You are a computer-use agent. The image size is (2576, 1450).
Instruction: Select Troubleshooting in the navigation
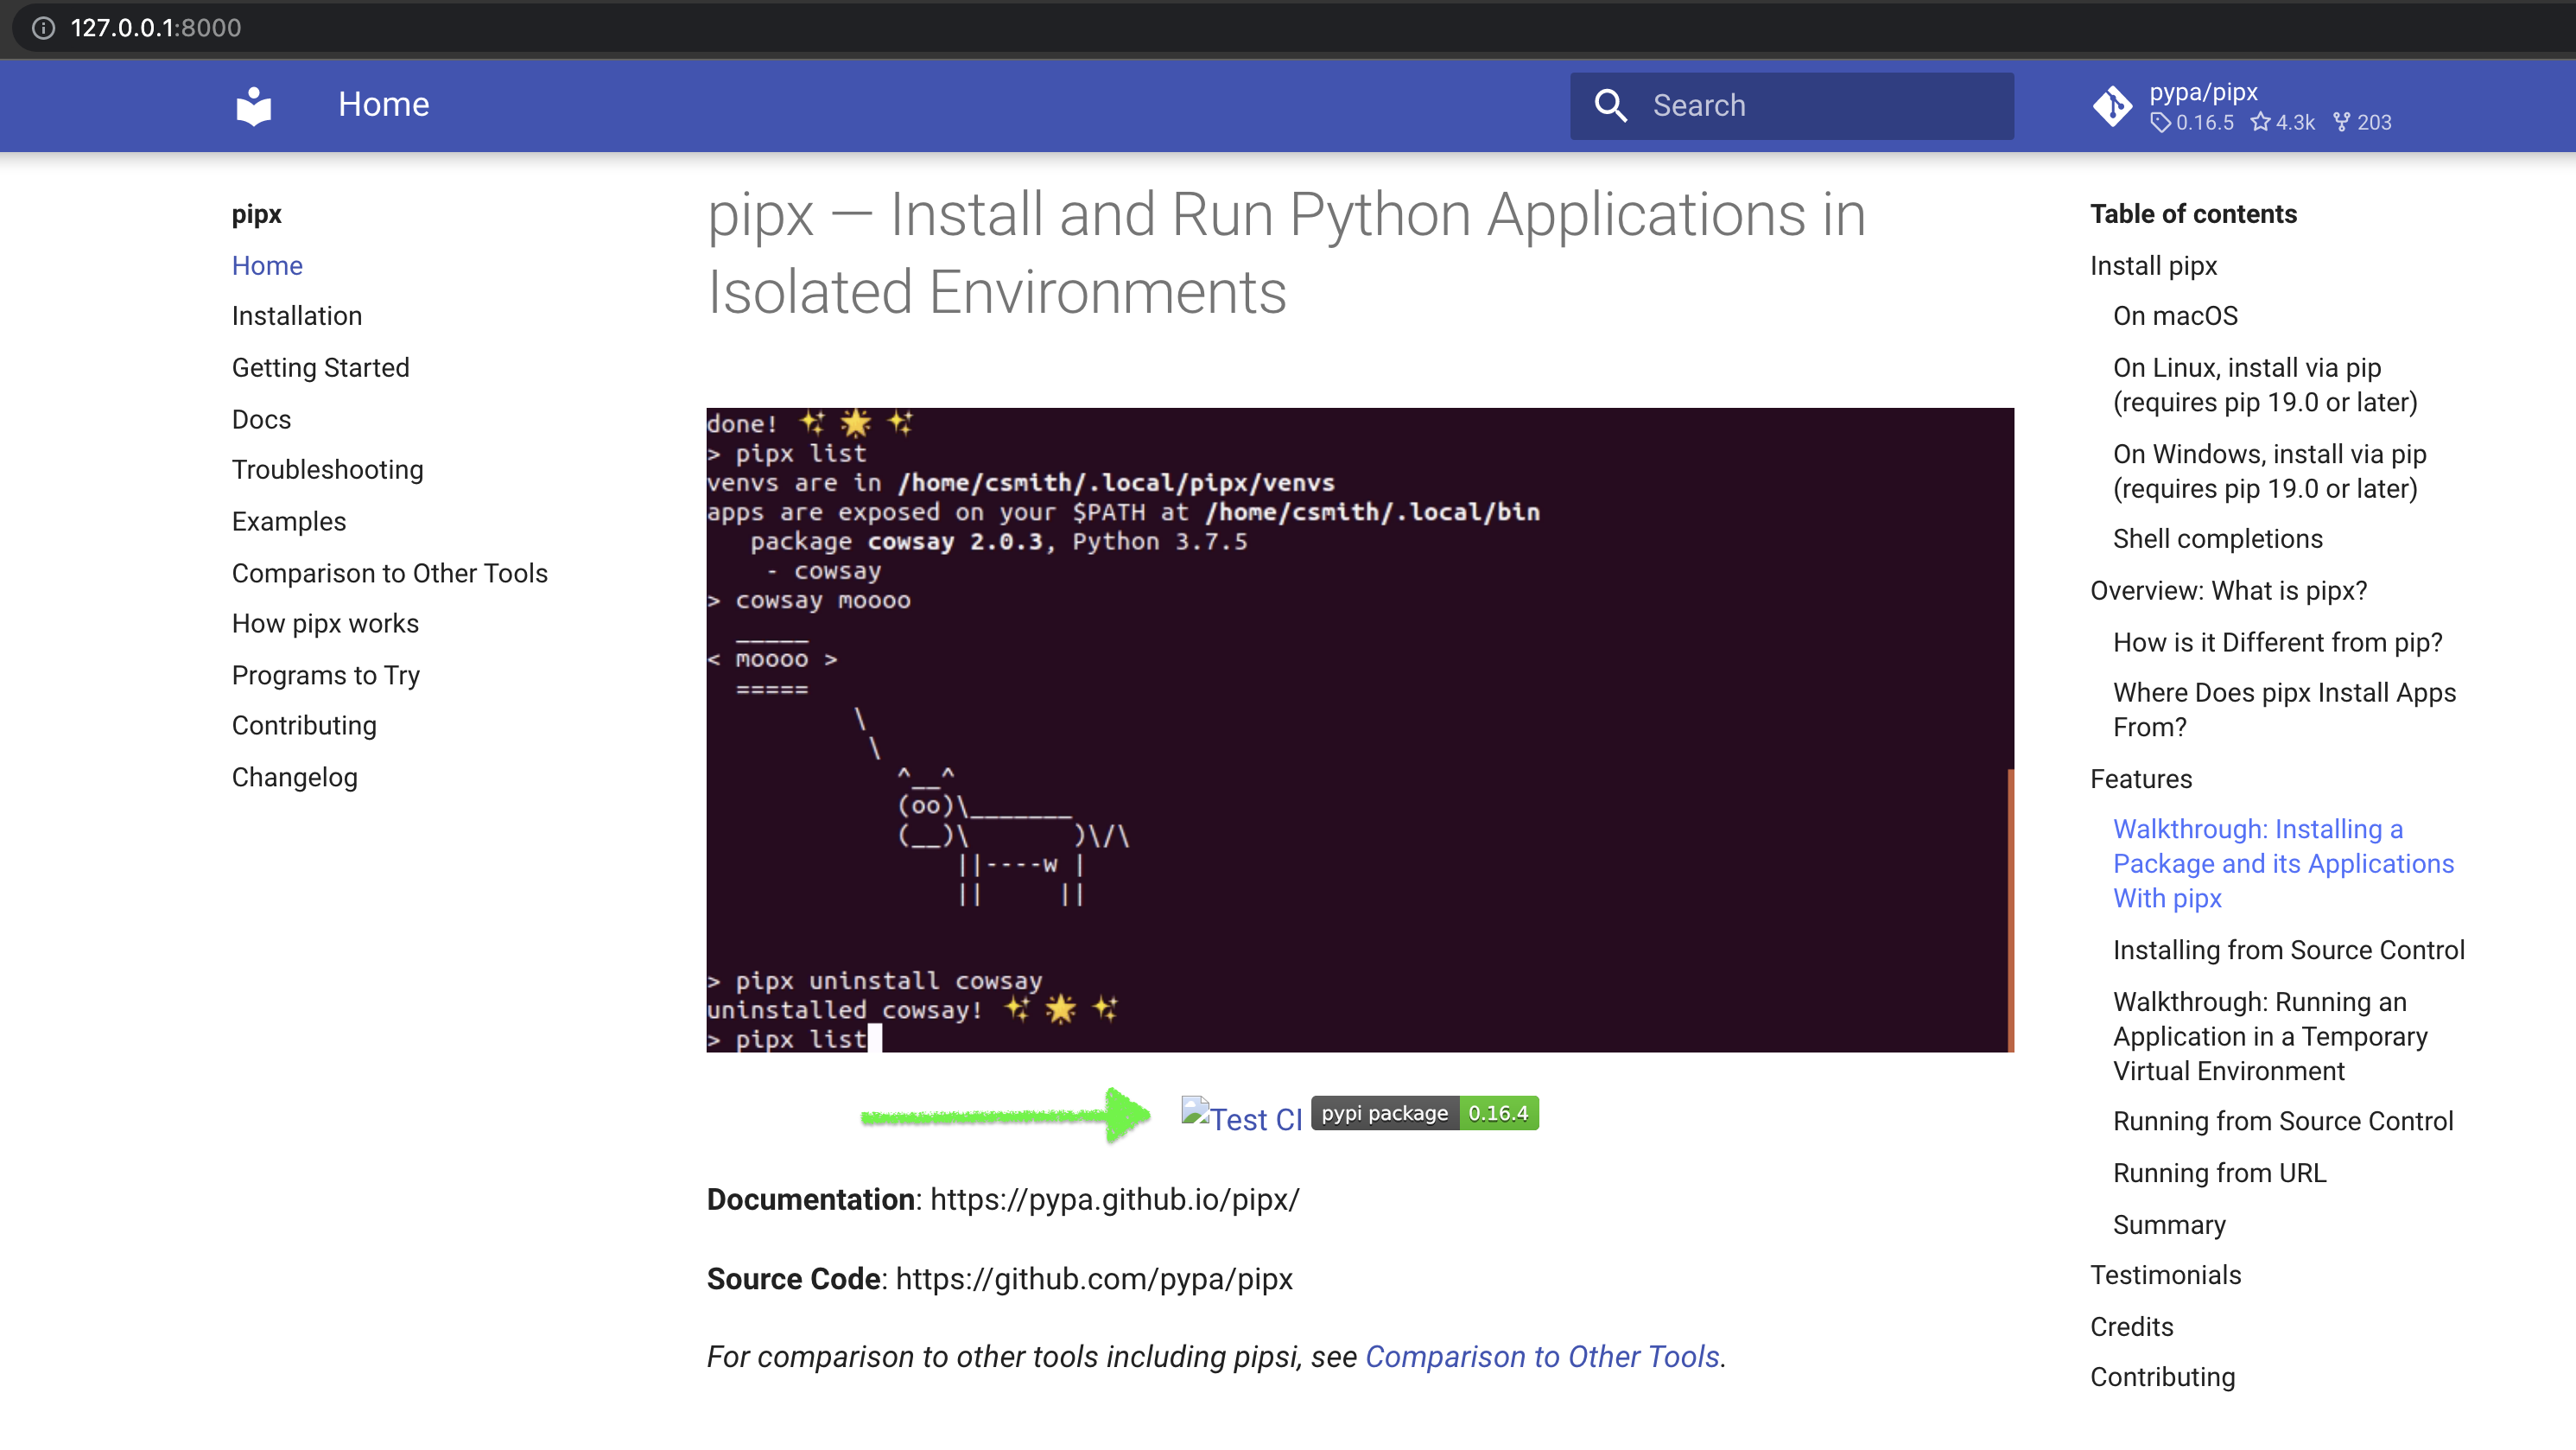coord(327,469)
